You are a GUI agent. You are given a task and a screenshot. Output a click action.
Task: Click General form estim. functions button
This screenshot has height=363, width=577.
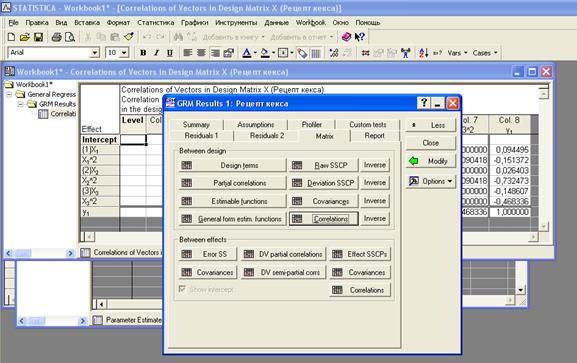232,219
